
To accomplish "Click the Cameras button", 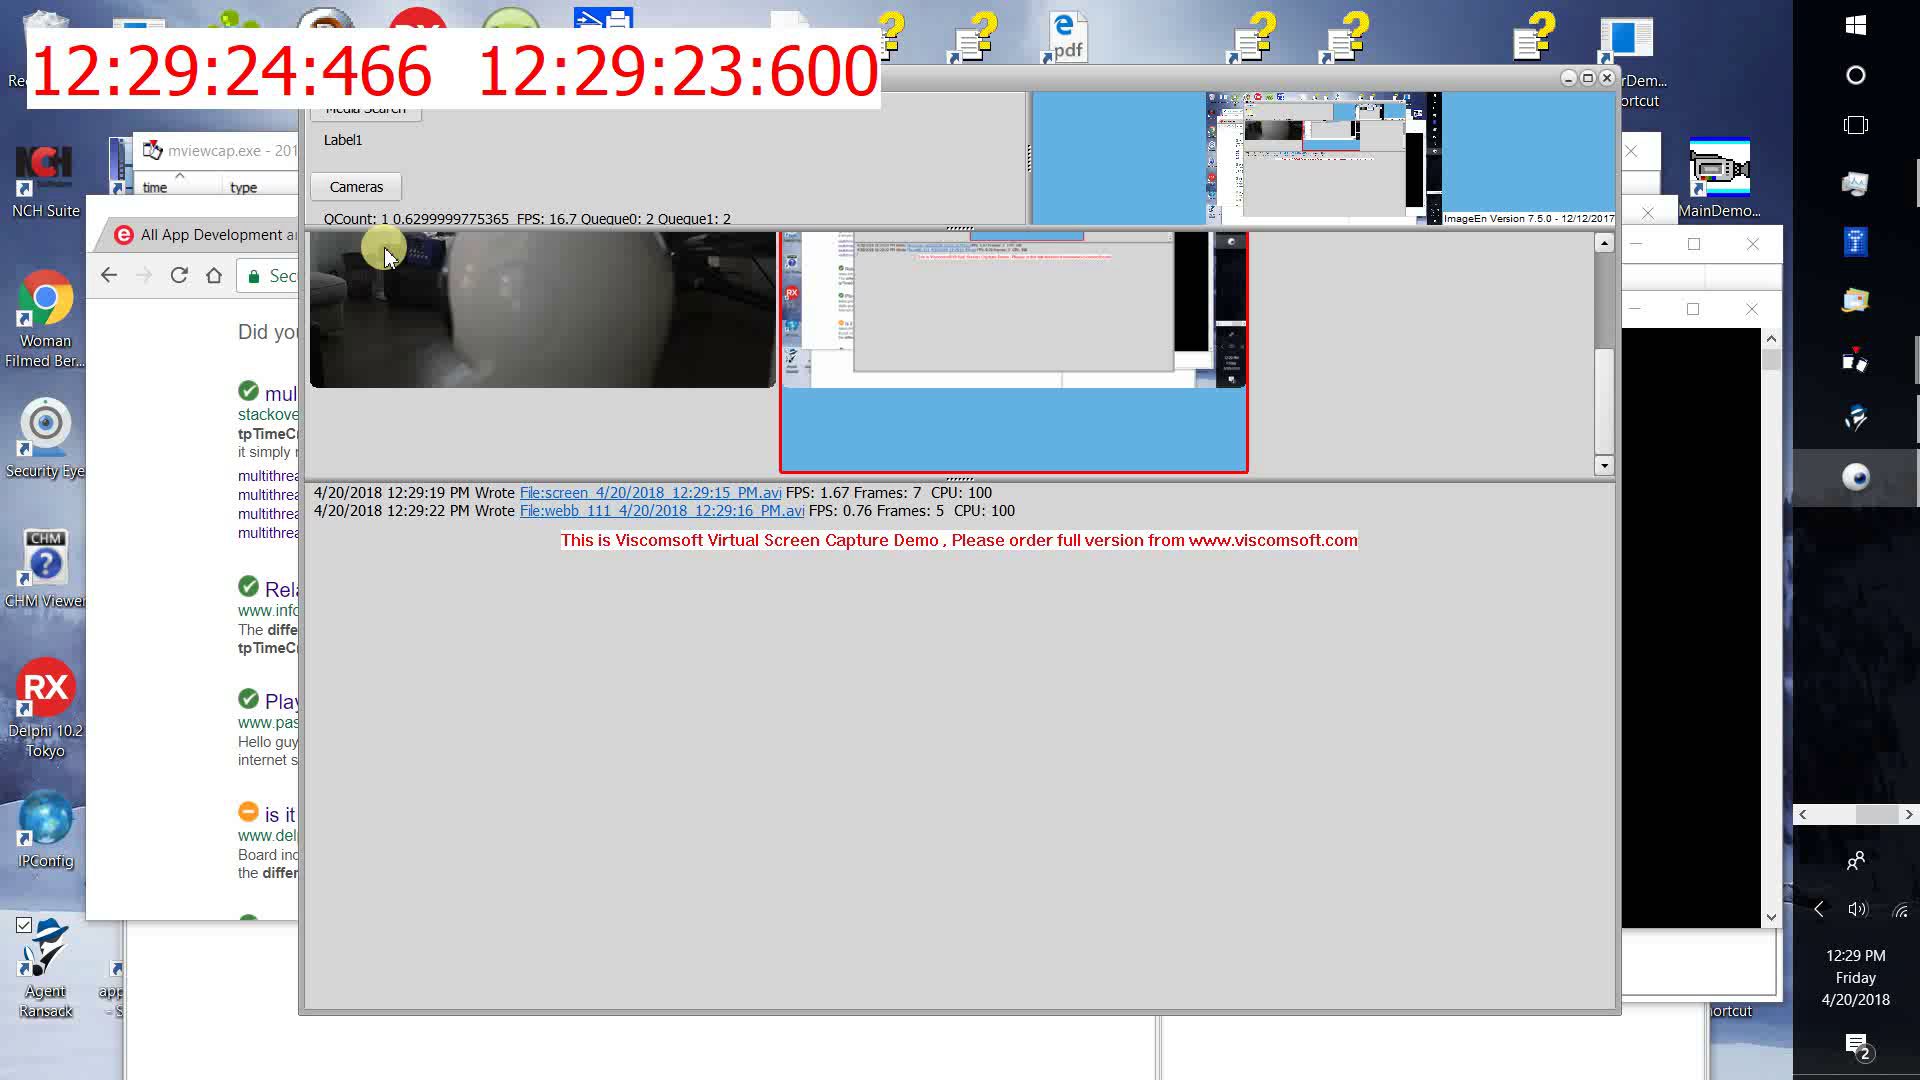I will 356,187.
